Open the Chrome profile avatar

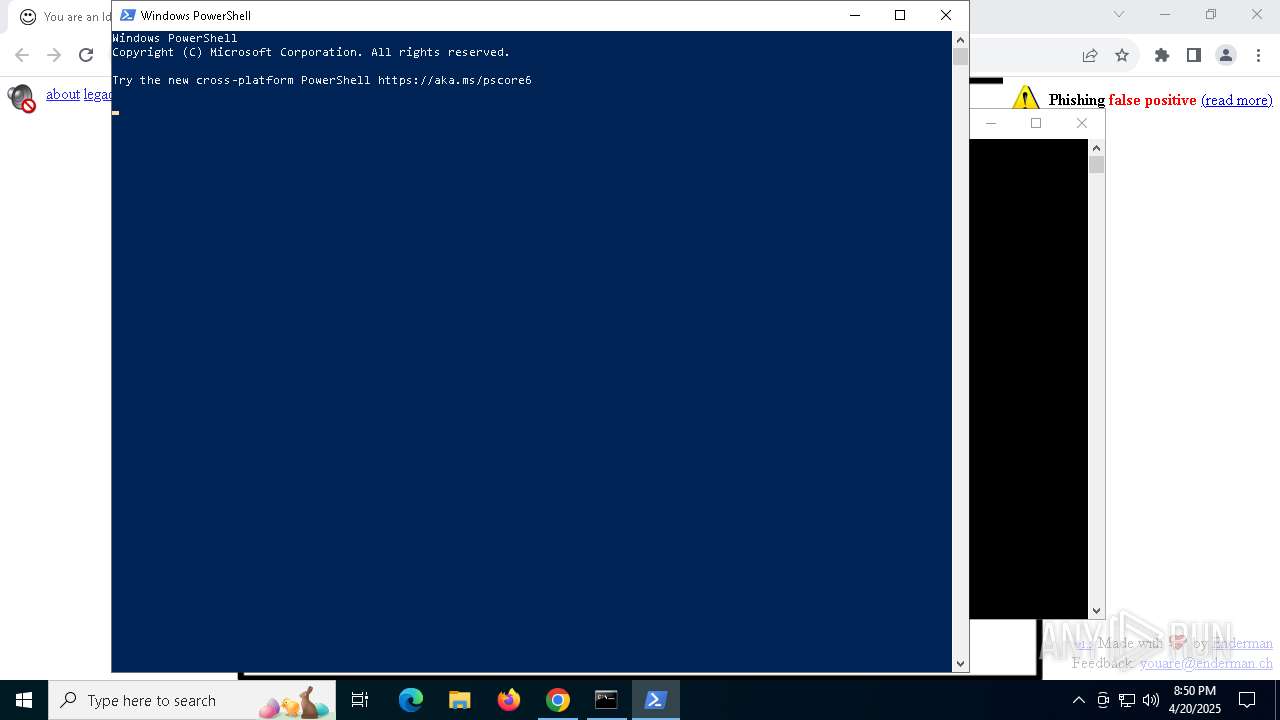click(x=1226, y=55)
